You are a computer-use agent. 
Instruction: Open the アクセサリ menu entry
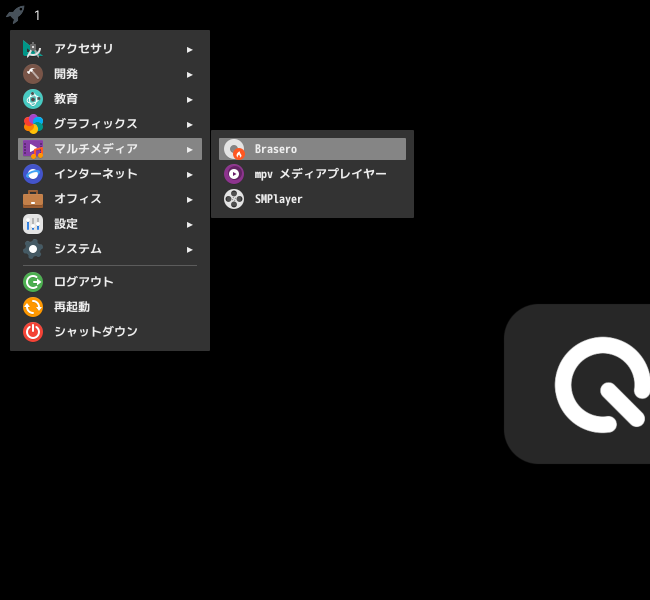click(110, 49)
